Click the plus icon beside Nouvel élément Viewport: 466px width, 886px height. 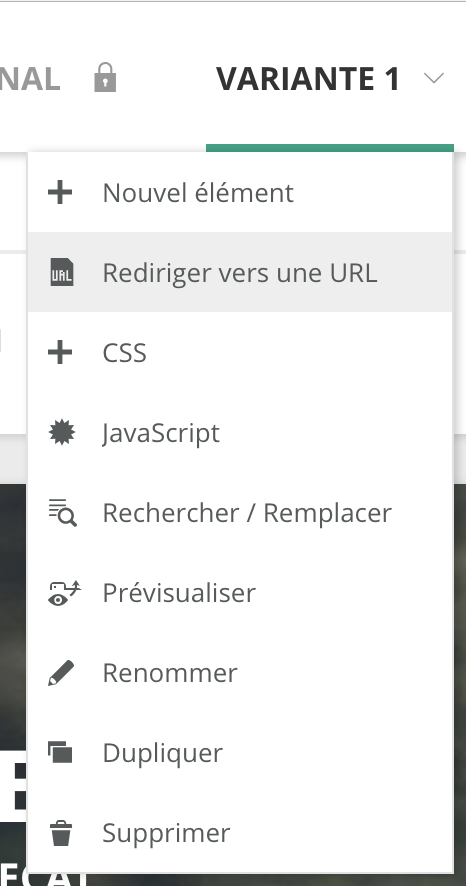point(60,192)
